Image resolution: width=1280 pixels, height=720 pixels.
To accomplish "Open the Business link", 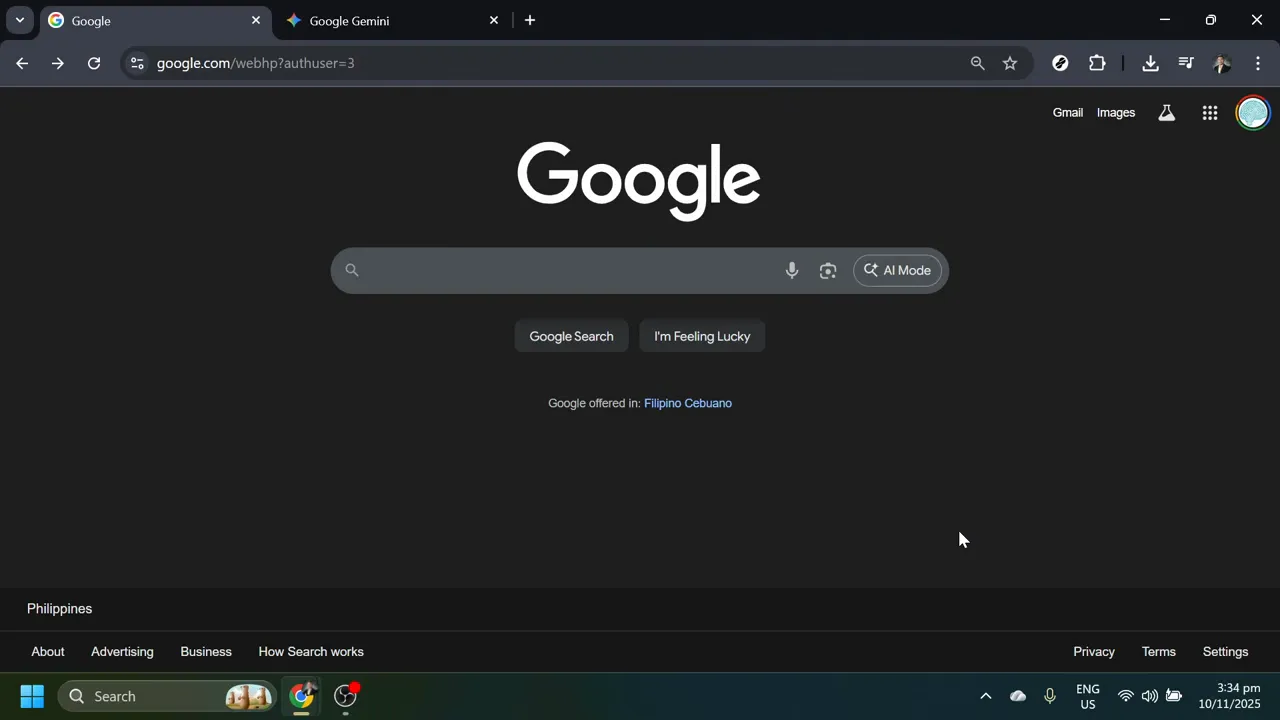I will 206,651.
